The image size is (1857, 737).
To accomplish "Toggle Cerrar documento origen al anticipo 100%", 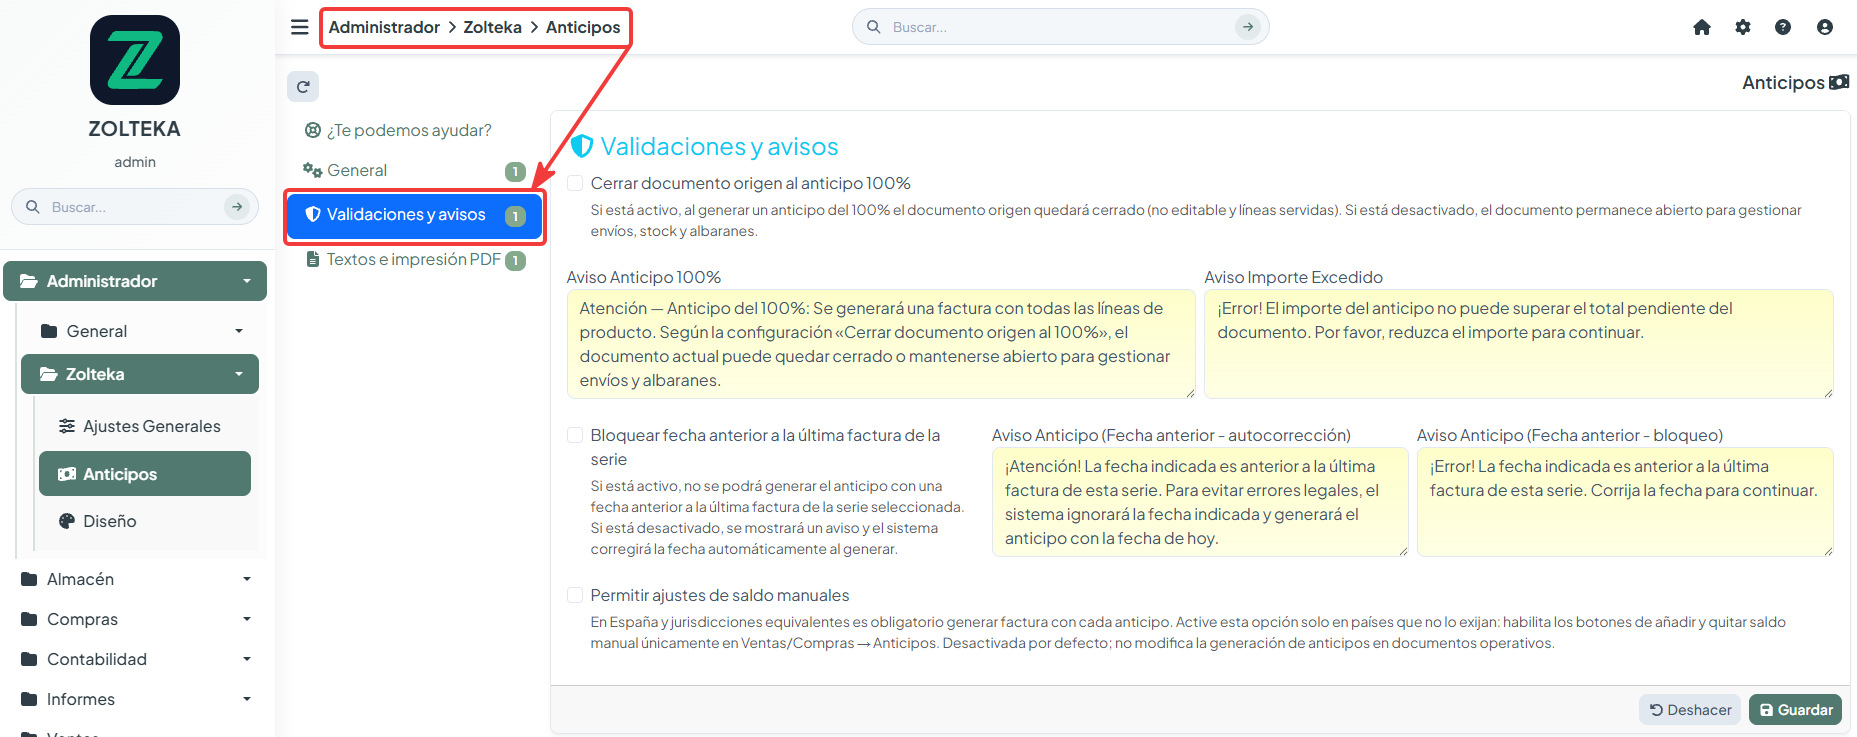I will tap(575, 183).
